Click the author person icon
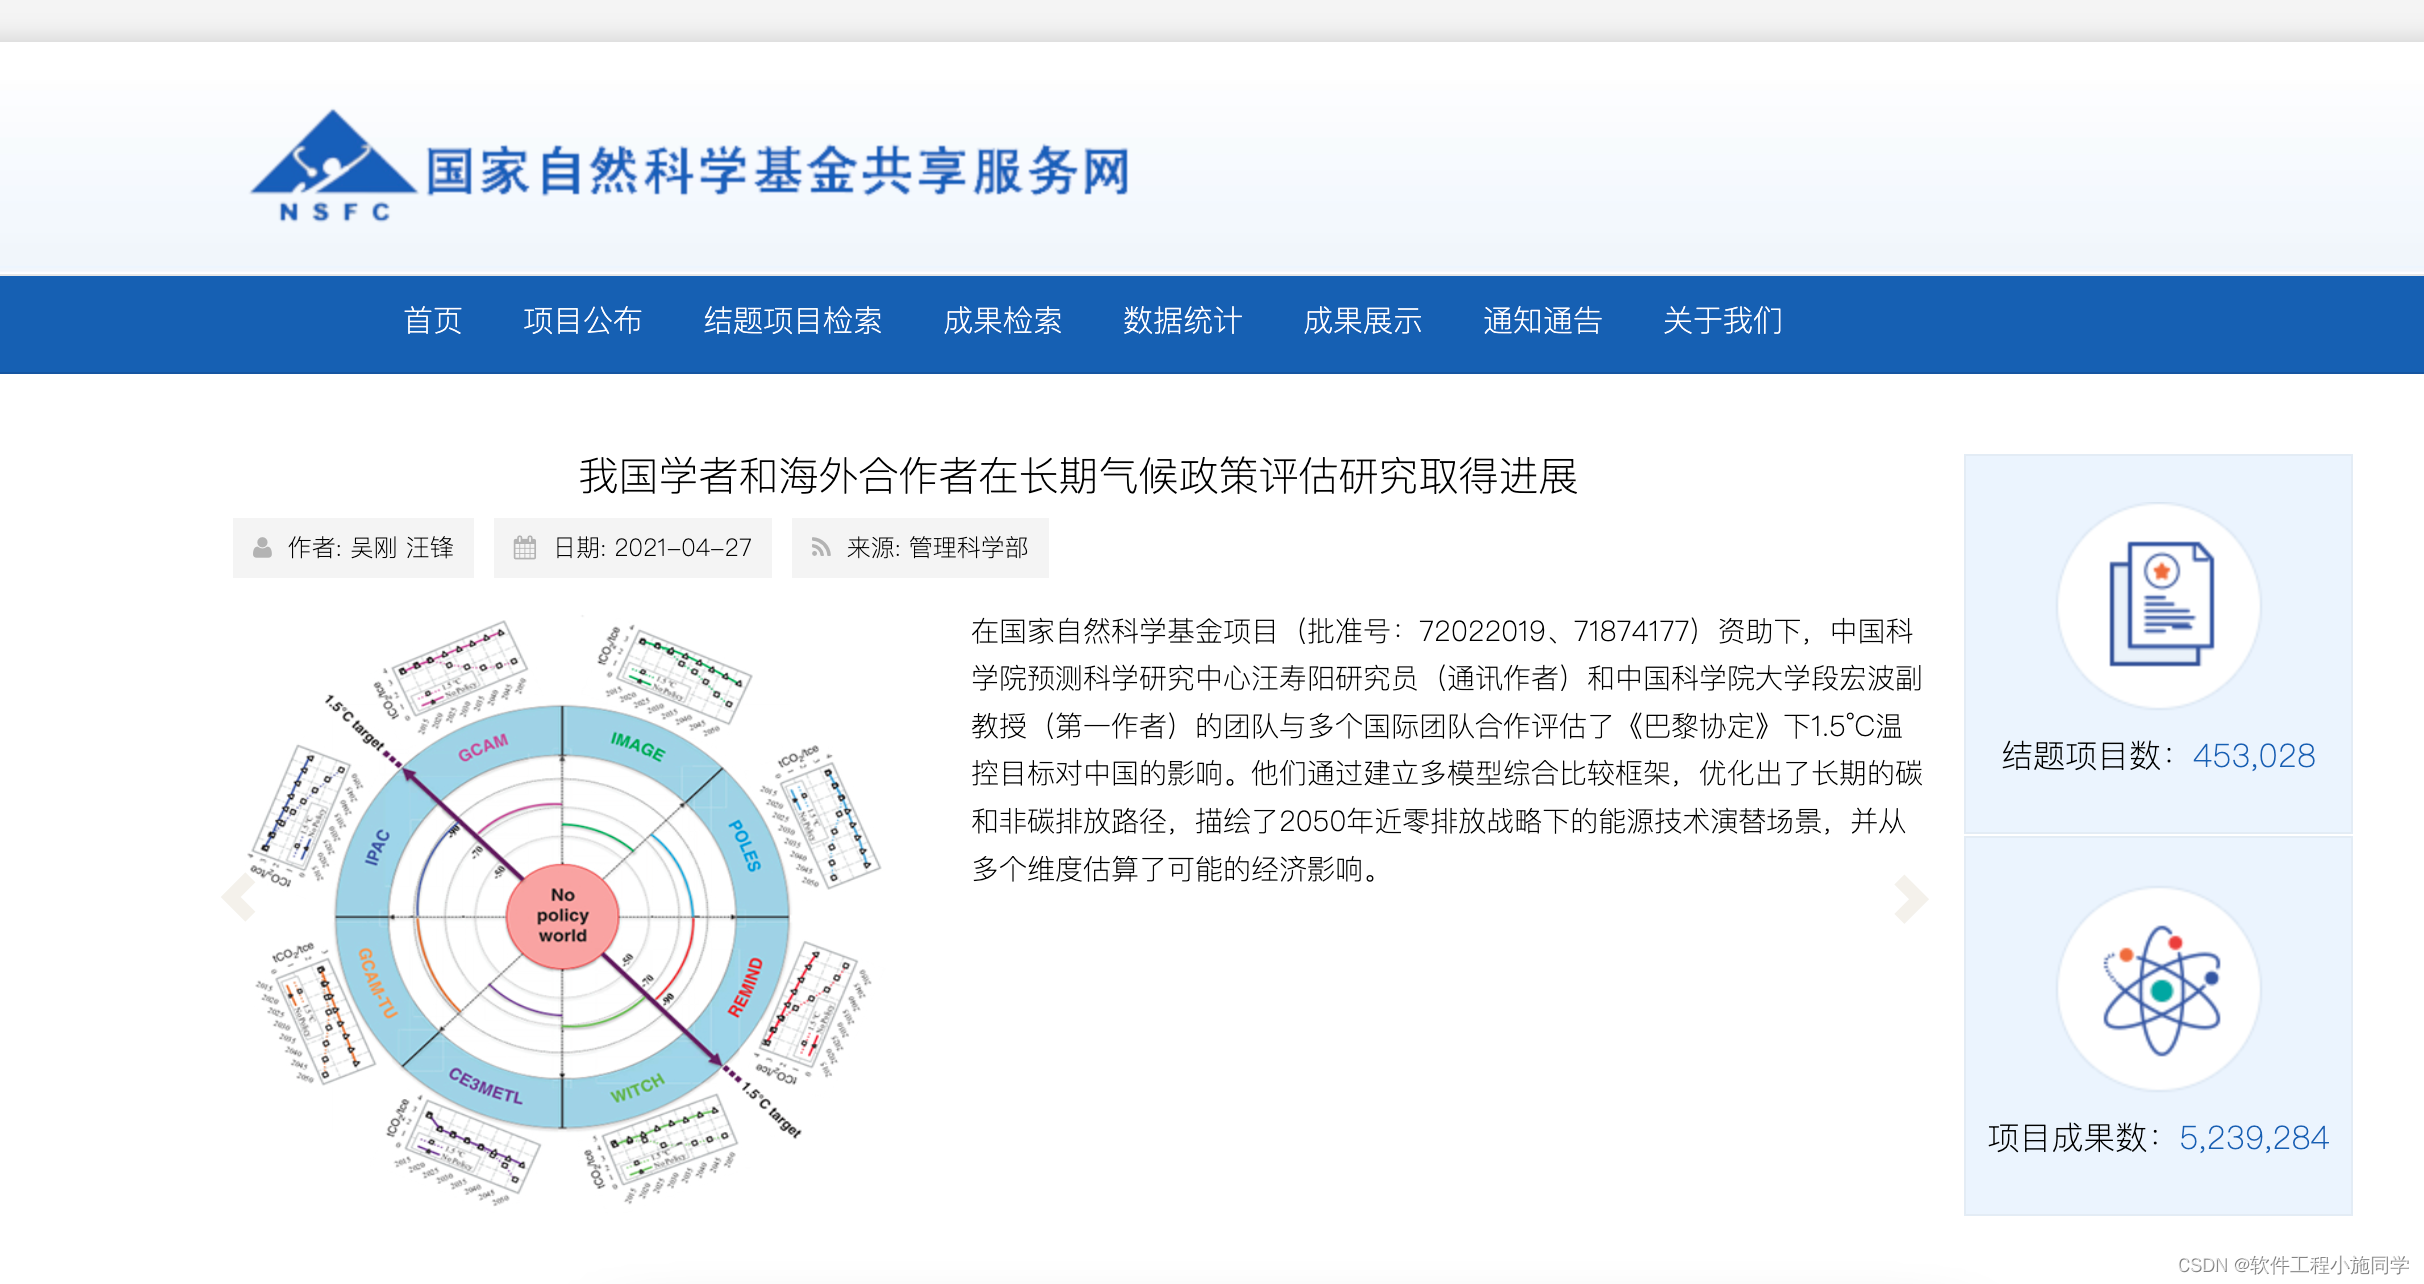 tap(262, 548)
